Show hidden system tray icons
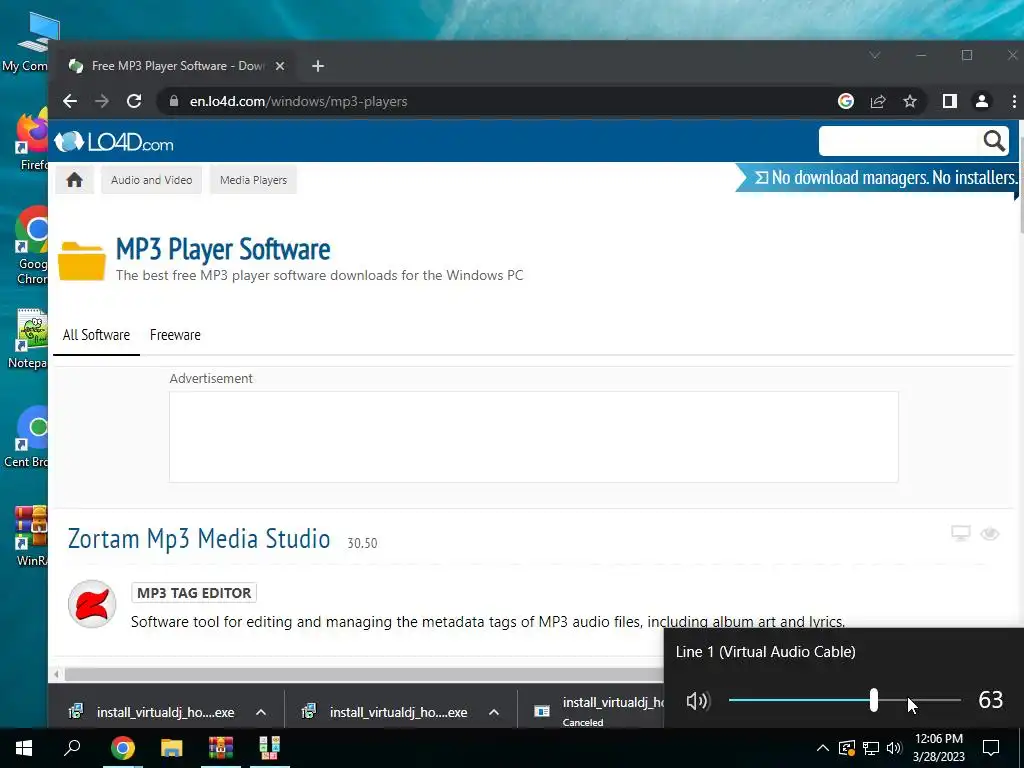This screenshot has height=768, width=1024. tap(823, 748)
